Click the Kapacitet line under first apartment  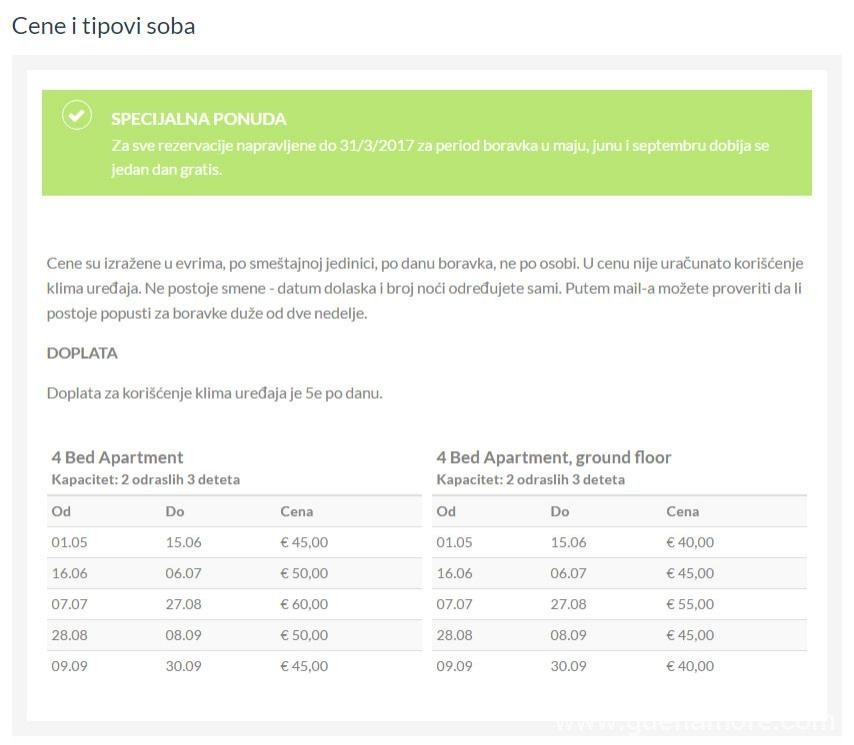point(145,480)
